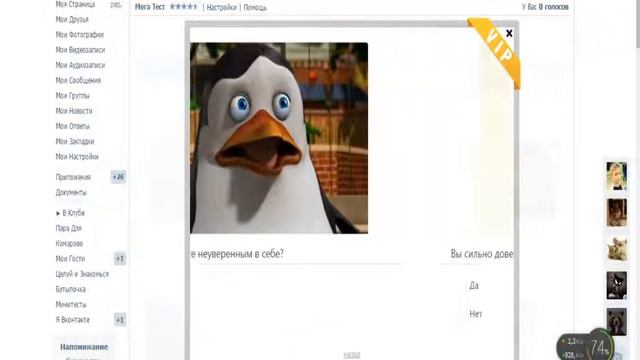Open Минитесты in the sidebar

tap(71, 304)
